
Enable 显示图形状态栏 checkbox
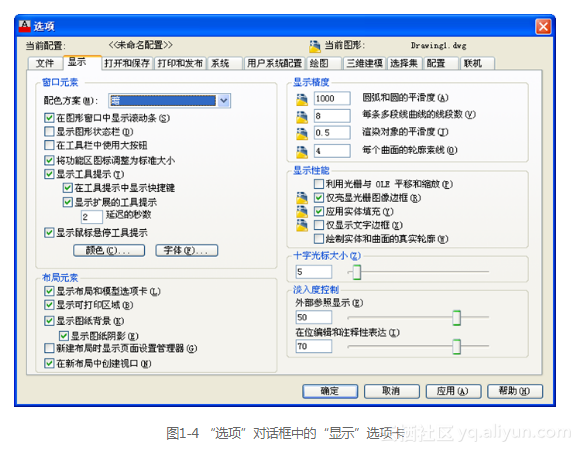[49, 131]
